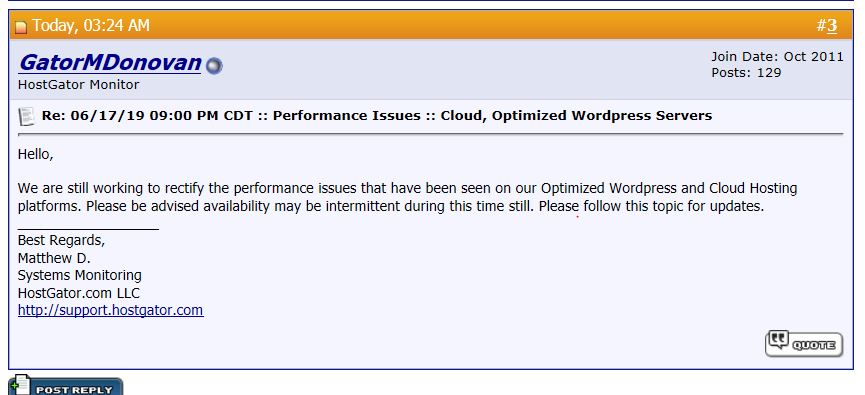Click the "Today, 03:24 AM" timestamp
This screenshot has height=395, width=865.
(x=90, y=25)
